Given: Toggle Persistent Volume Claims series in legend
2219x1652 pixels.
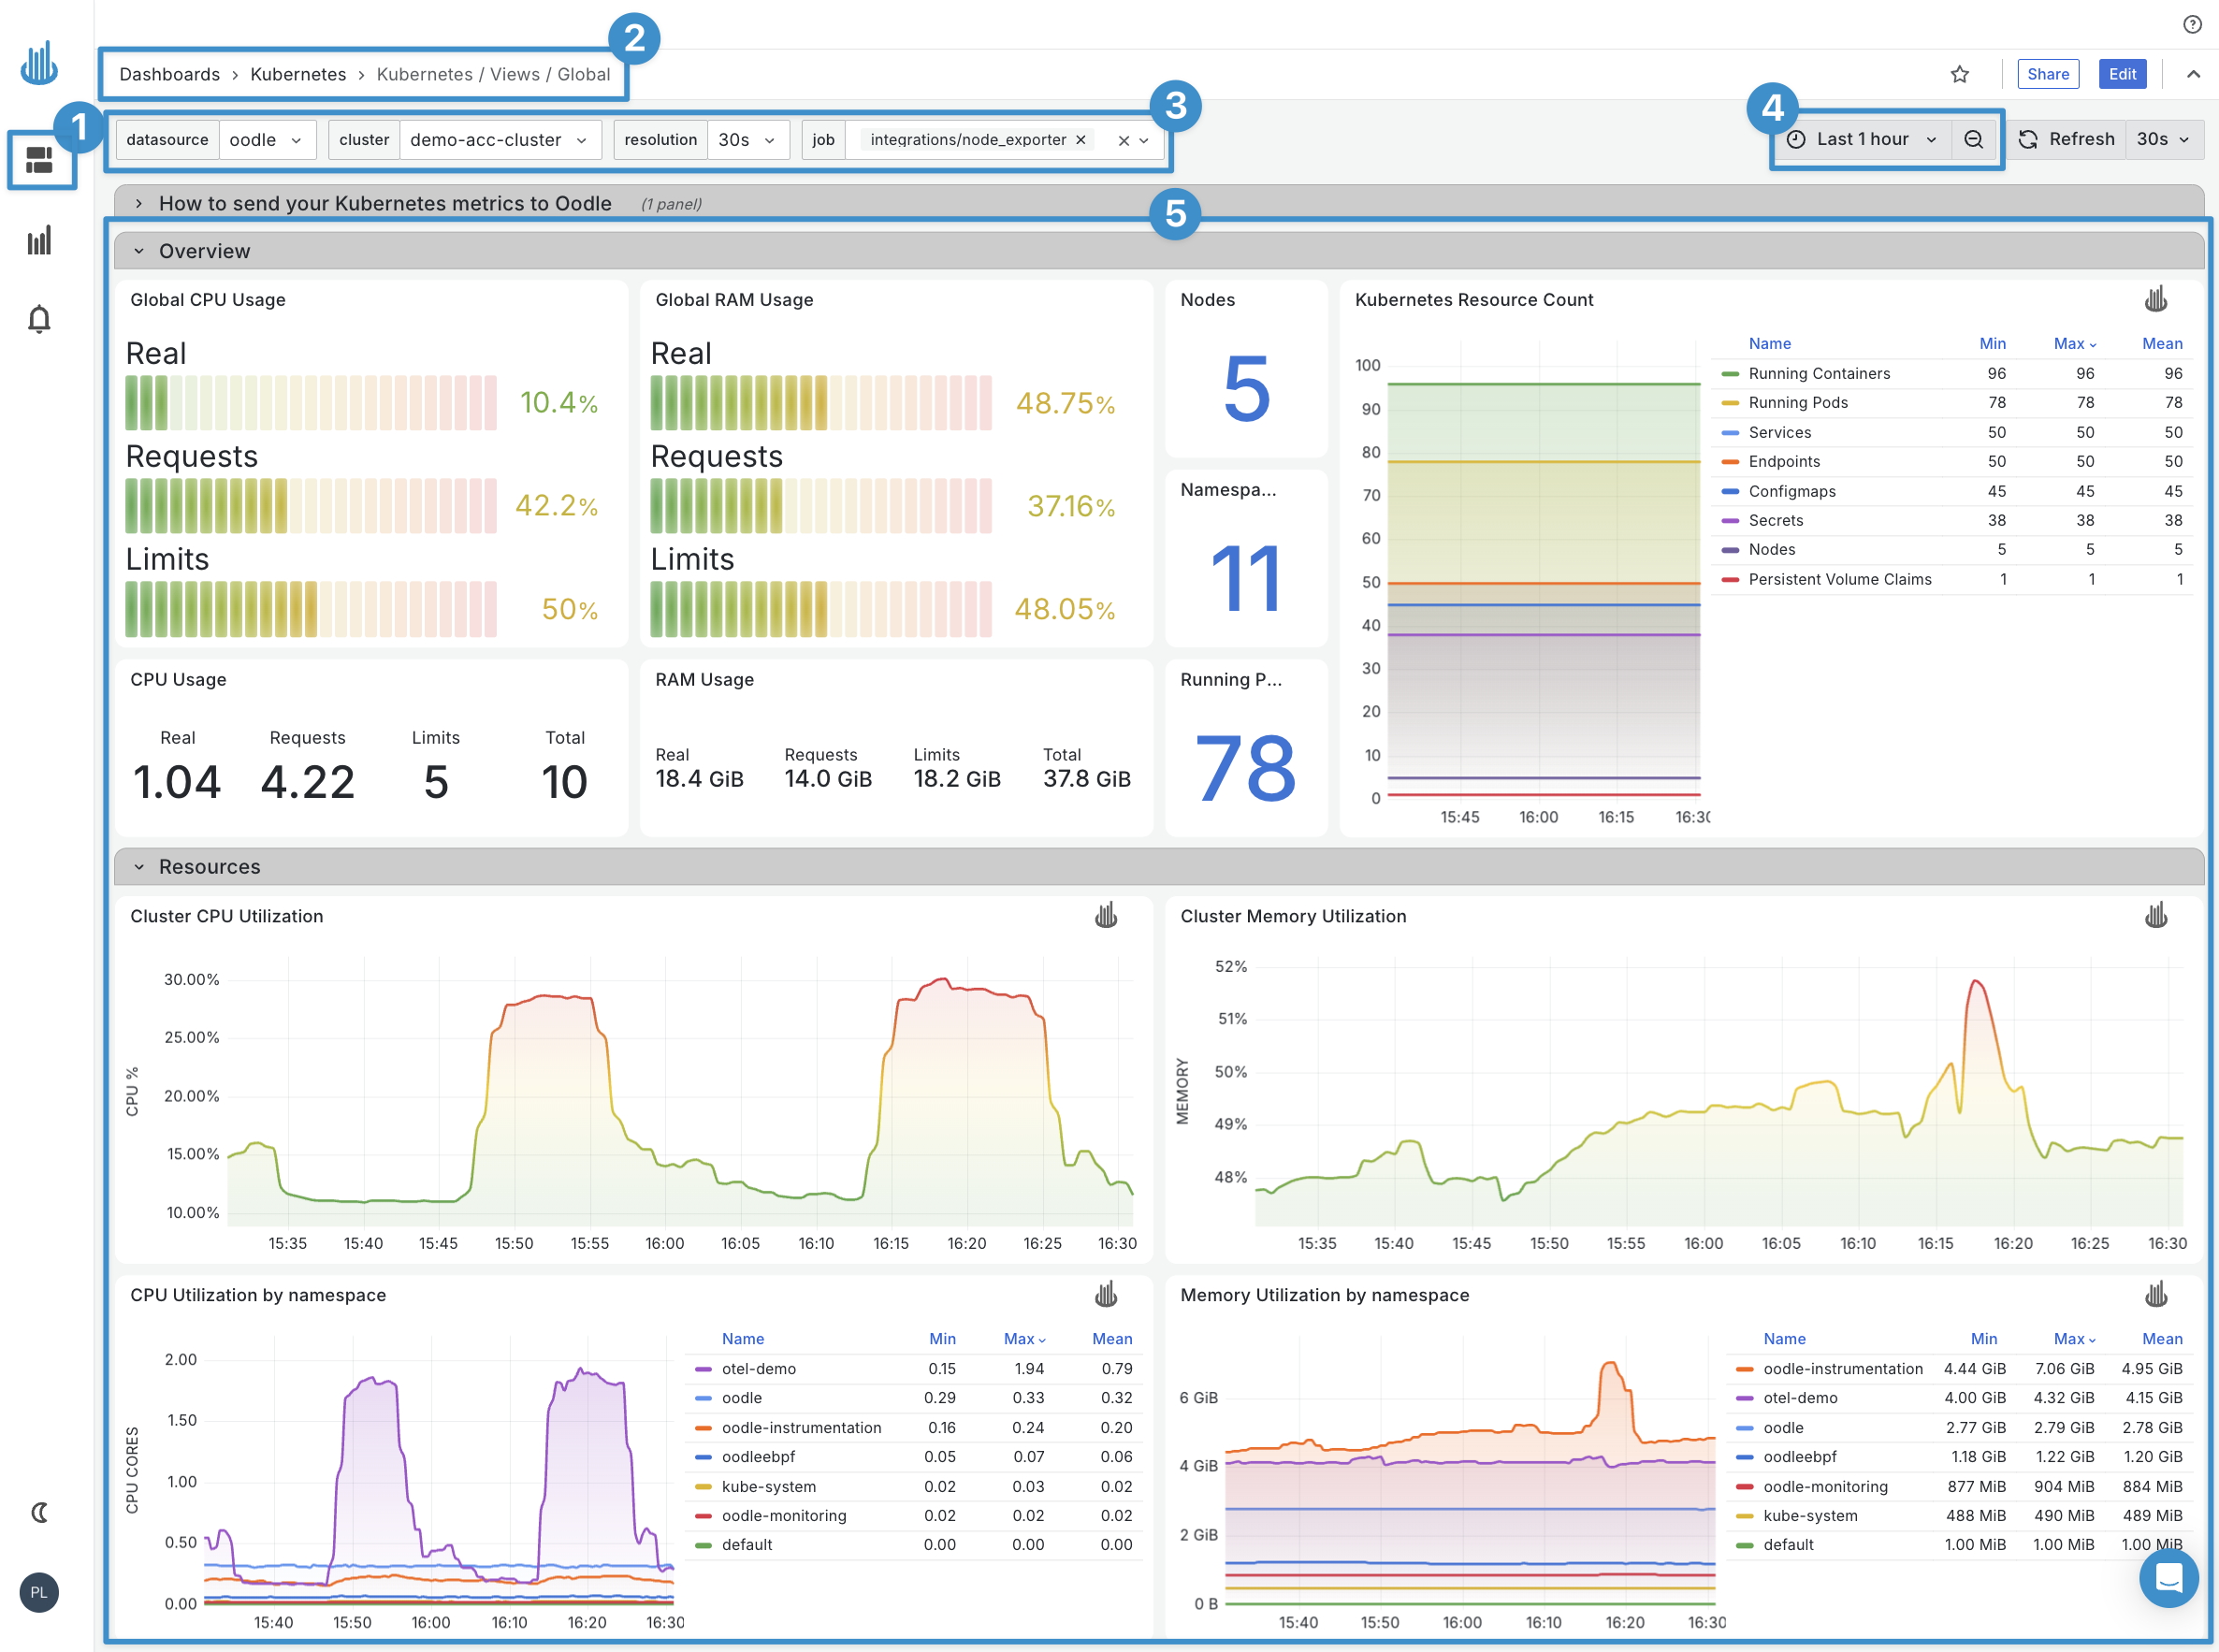Looking at the screenshot, I should pos(1840,579).
